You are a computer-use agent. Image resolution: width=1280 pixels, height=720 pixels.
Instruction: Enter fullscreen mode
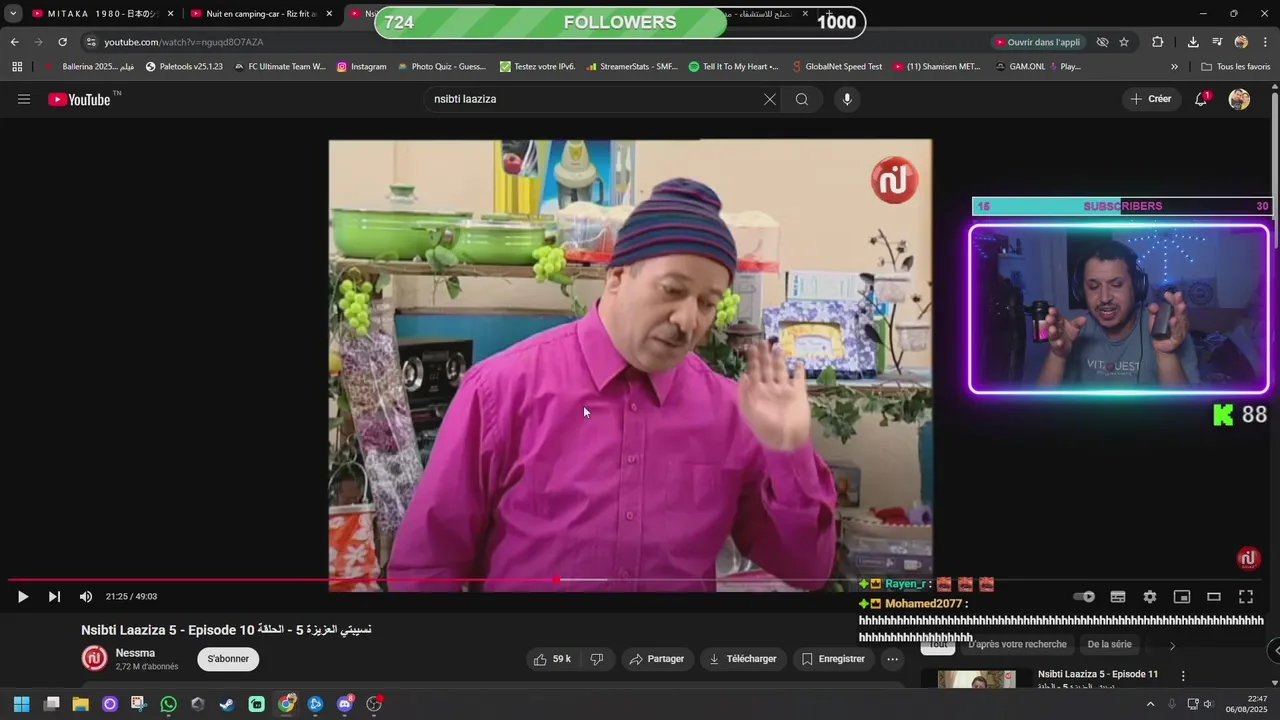(1246, 597)
